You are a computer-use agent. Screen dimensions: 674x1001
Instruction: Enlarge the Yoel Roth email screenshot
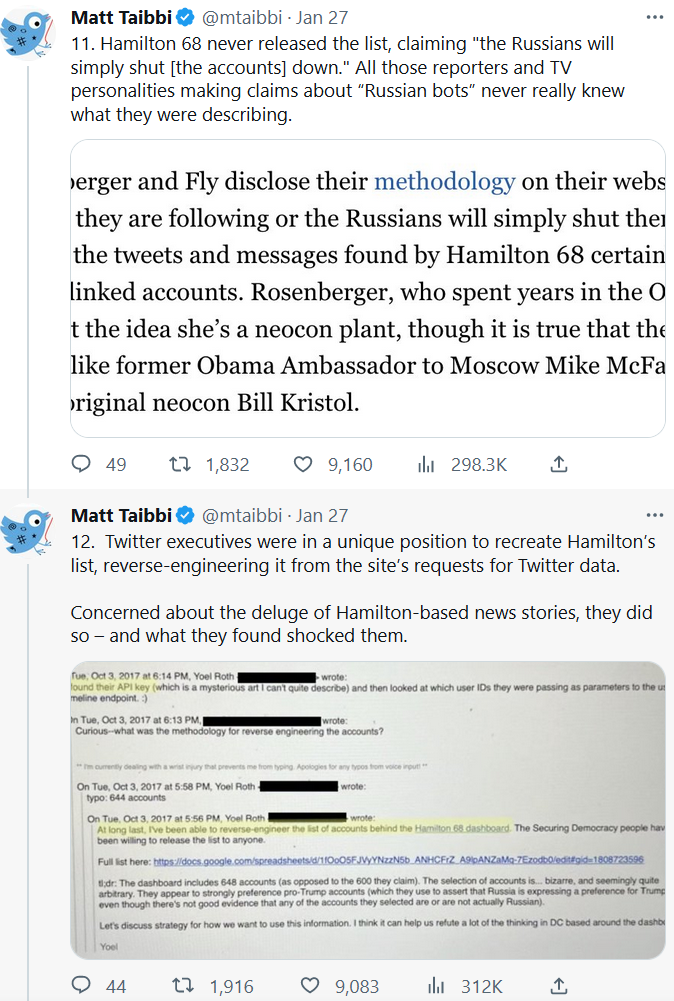click(367, 810)
